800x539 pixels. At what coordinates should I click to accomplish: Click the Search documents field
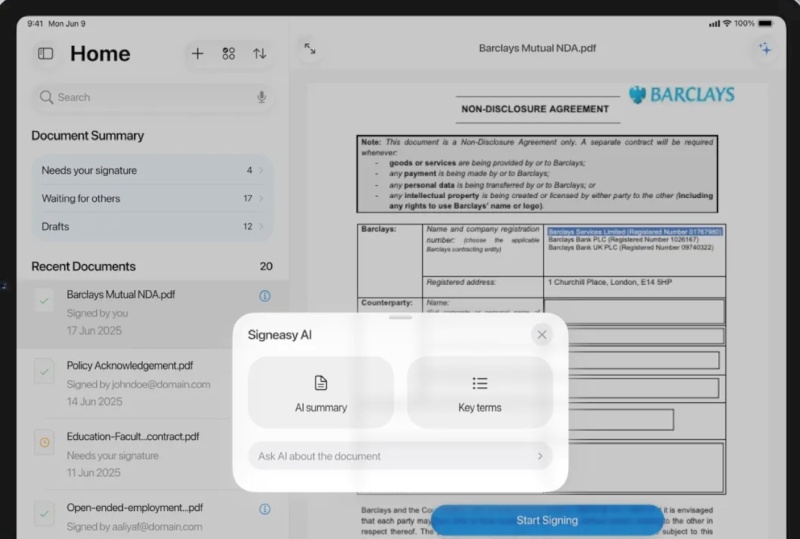(153, 97)
